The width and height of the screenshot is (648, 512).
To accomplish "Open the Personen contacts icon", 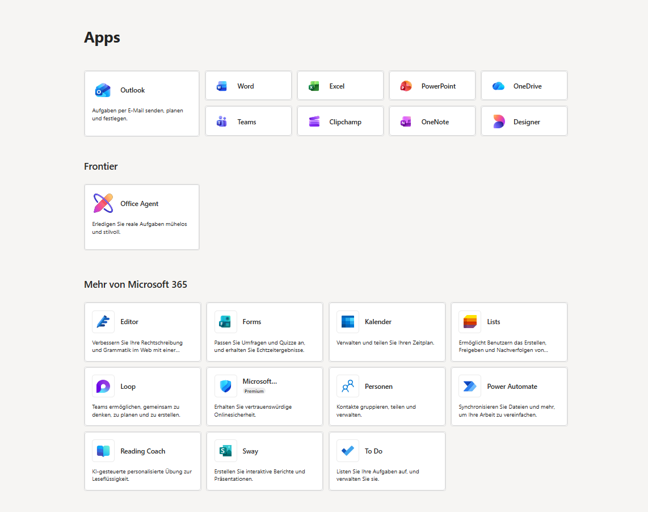I will tap(348, 386).
